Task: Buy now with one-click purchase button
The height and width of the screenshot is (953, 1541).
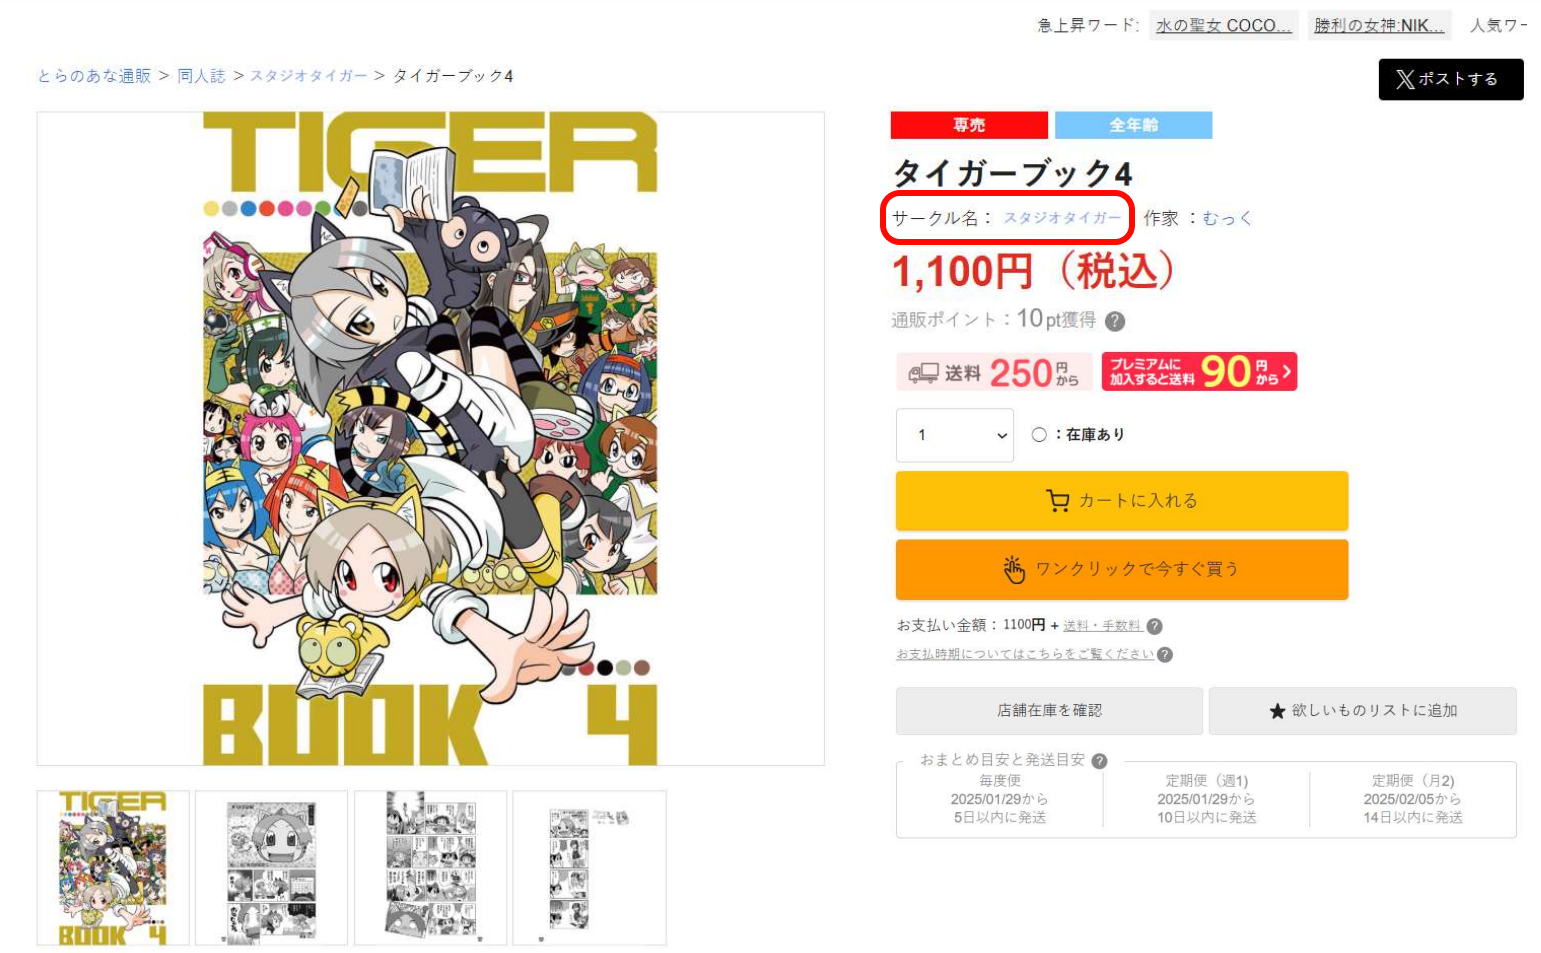Action: (1121, 569)
